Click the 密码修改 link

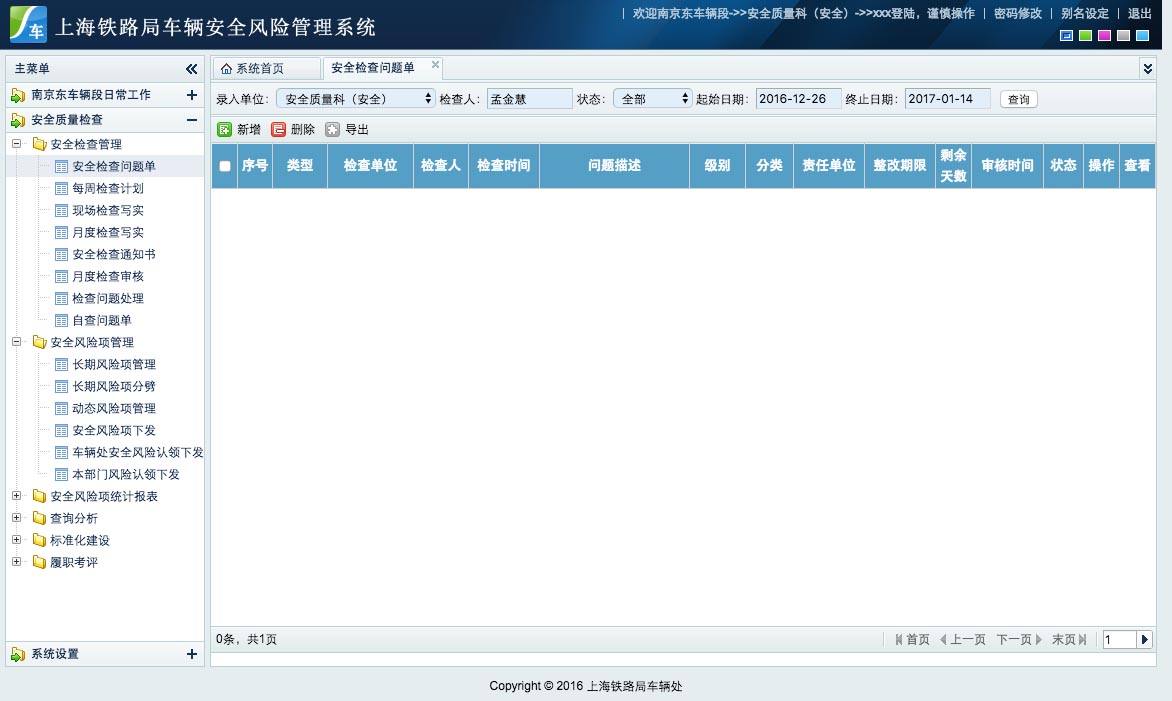pyautogui.click(x=1017, y=14)
